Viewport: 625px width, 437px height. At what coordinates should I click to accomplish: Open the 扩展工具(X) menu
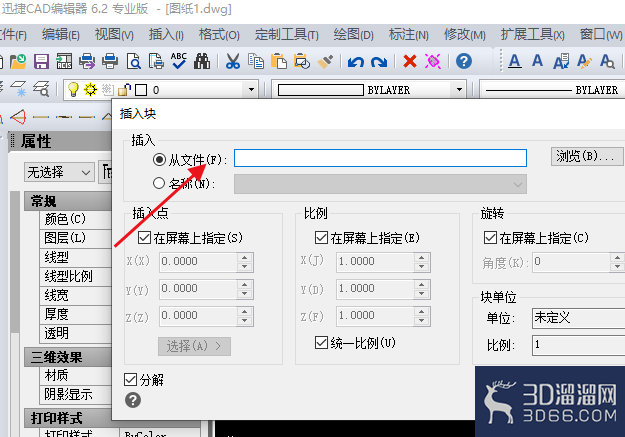(532, 35)
